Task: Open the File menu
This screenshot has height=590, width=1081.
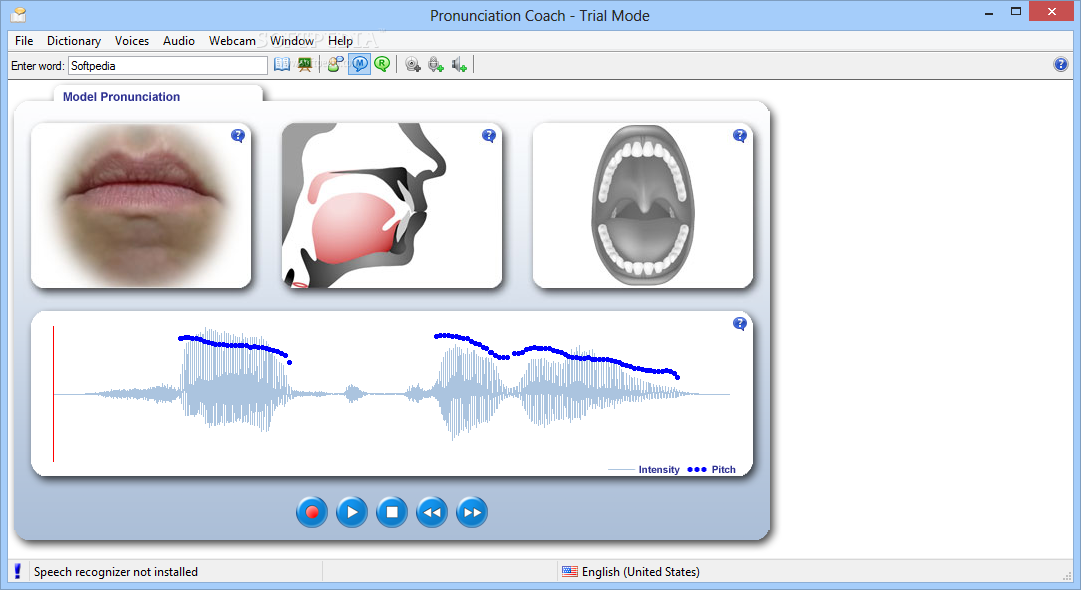Action: tap(24, 41)
